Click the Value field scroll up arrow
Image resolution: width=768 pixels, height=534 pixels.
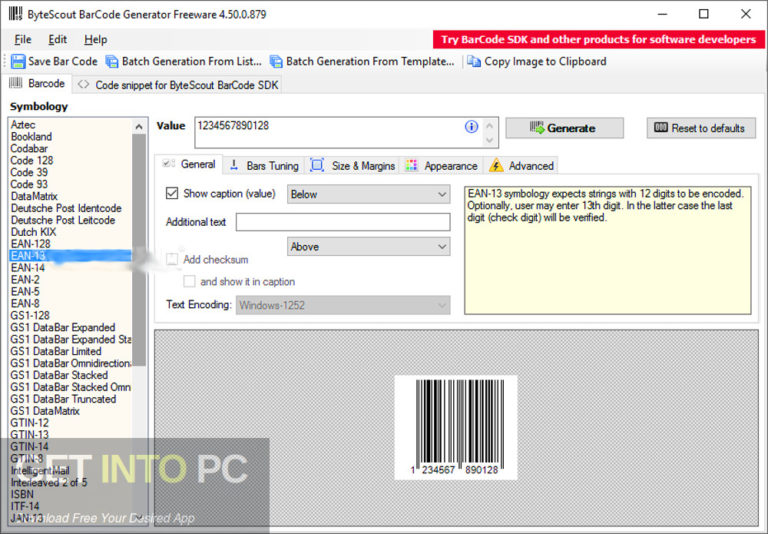tap(489, 126)
